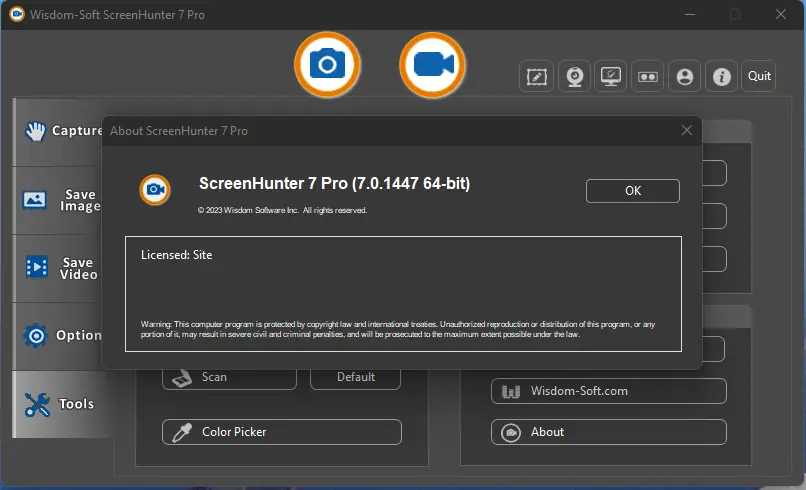Viewport: 806px width, 490px height.
Task: Visit Wisdom-Soft.com via the button
Action: click(x=609, y=391)
